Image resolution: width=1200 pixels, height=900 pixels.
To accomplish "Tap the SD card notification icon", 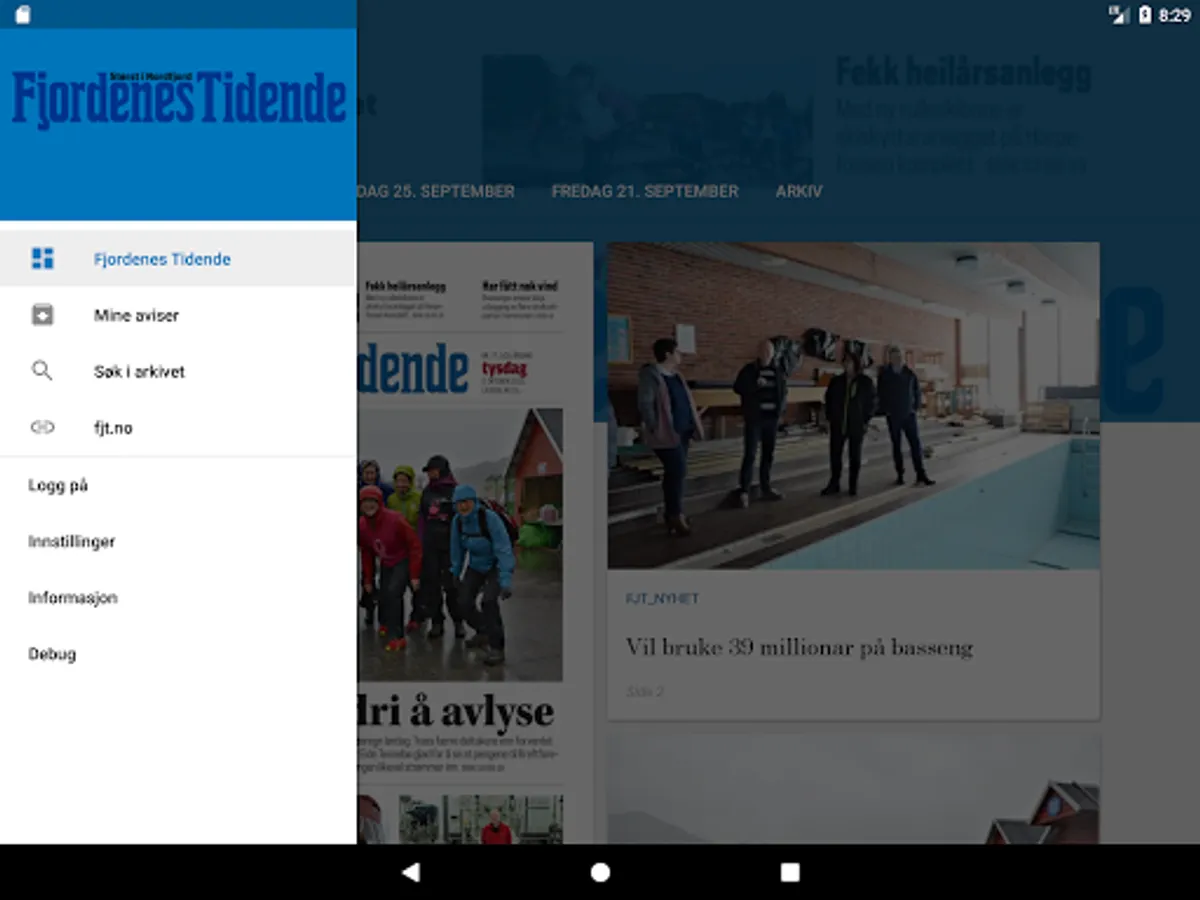I will [x=23, y=15].
